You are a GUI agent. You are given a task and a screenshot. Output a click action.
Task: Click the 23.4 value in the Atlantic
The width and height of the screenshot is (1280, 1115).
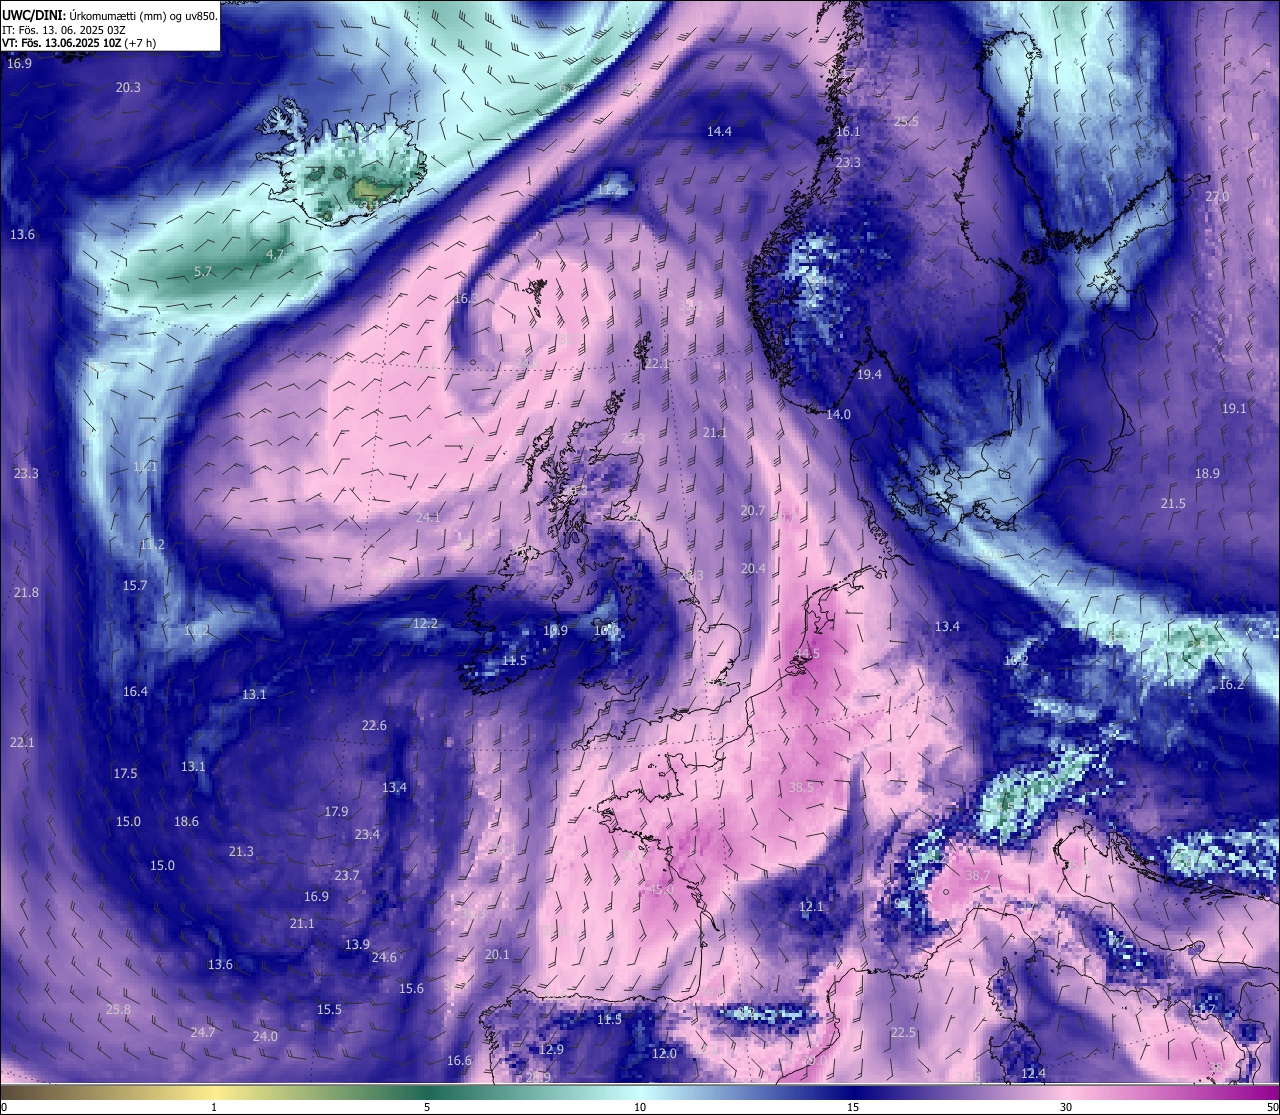367,834
